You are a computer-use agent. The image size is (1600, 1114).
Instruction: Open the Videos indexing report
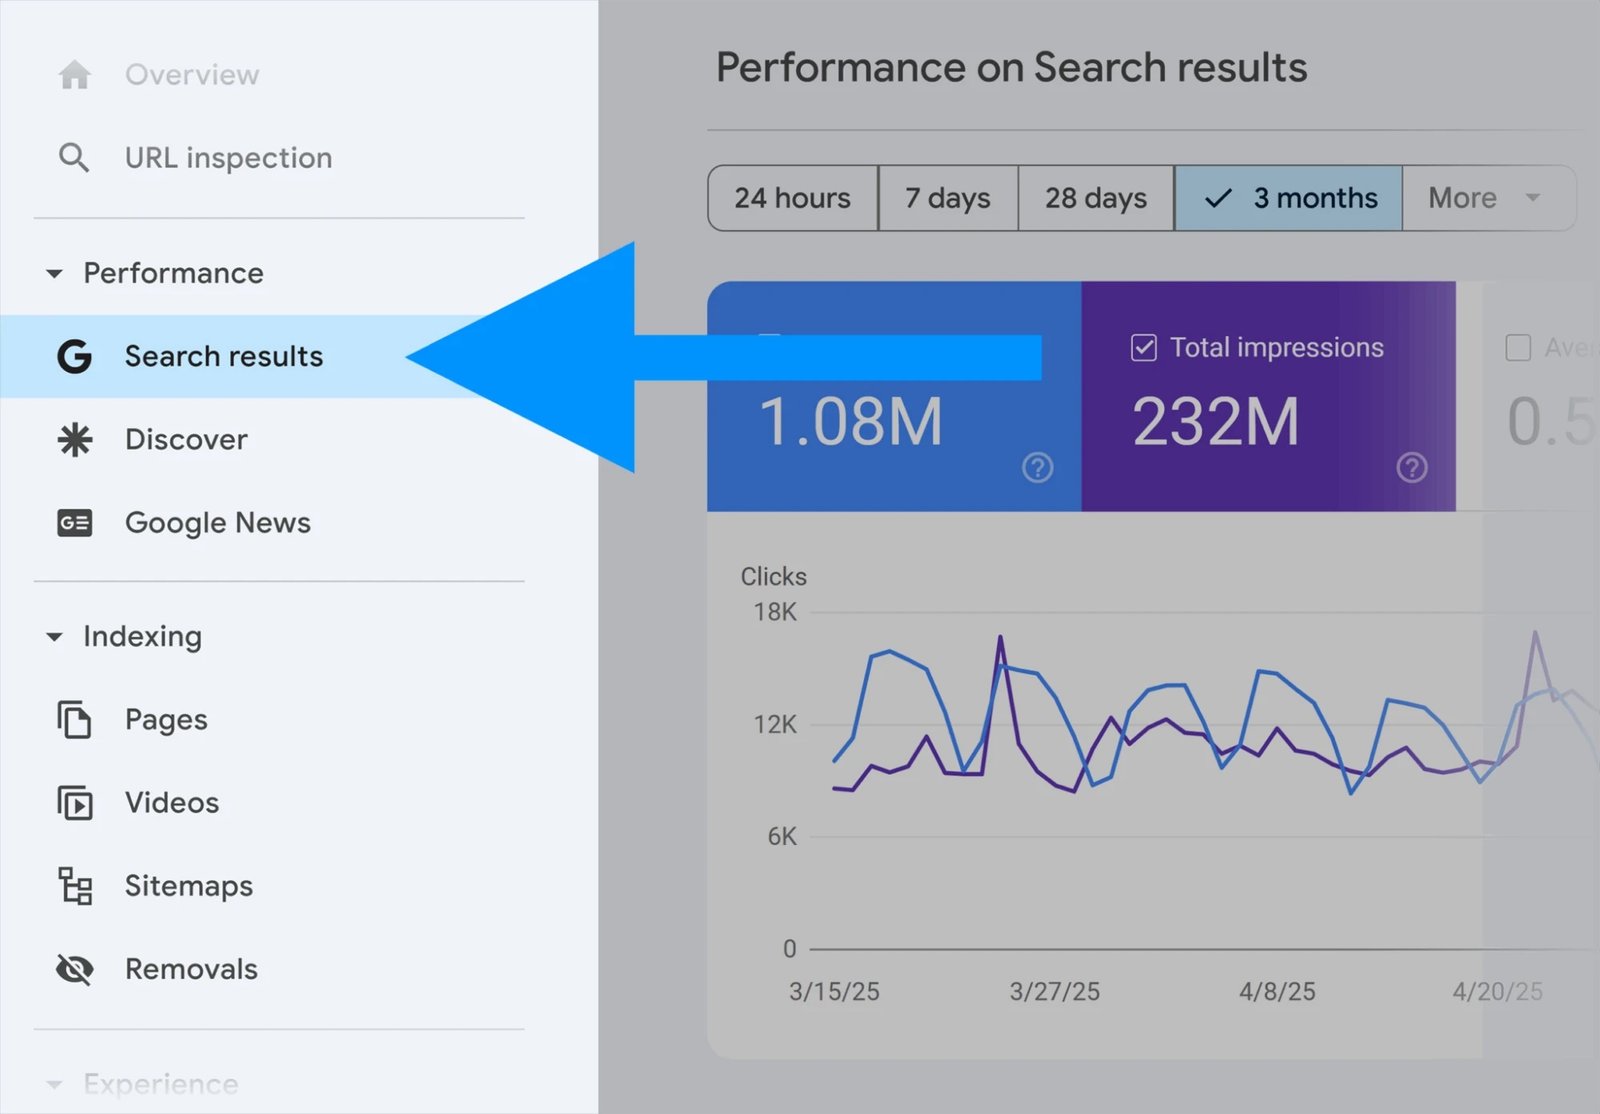click(172, 803)
